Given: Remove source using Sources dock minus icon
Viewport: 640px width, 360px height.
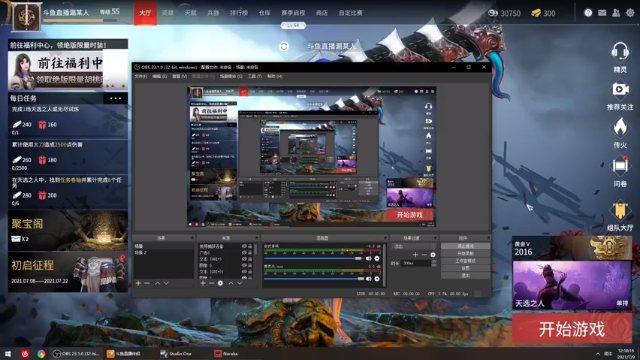Looking at the screenshot, I should (x=211, y=283).
